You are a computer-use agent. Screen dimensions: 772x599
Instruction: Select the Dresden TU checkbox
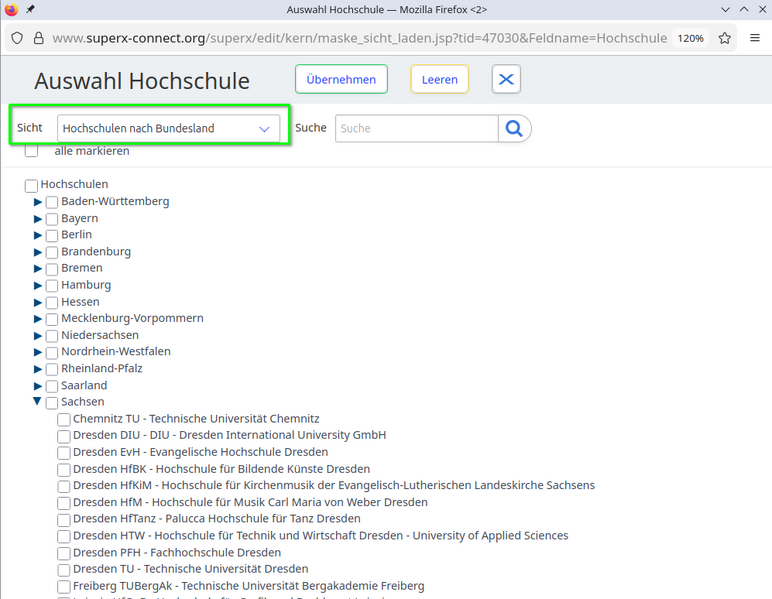coord(64,570)
